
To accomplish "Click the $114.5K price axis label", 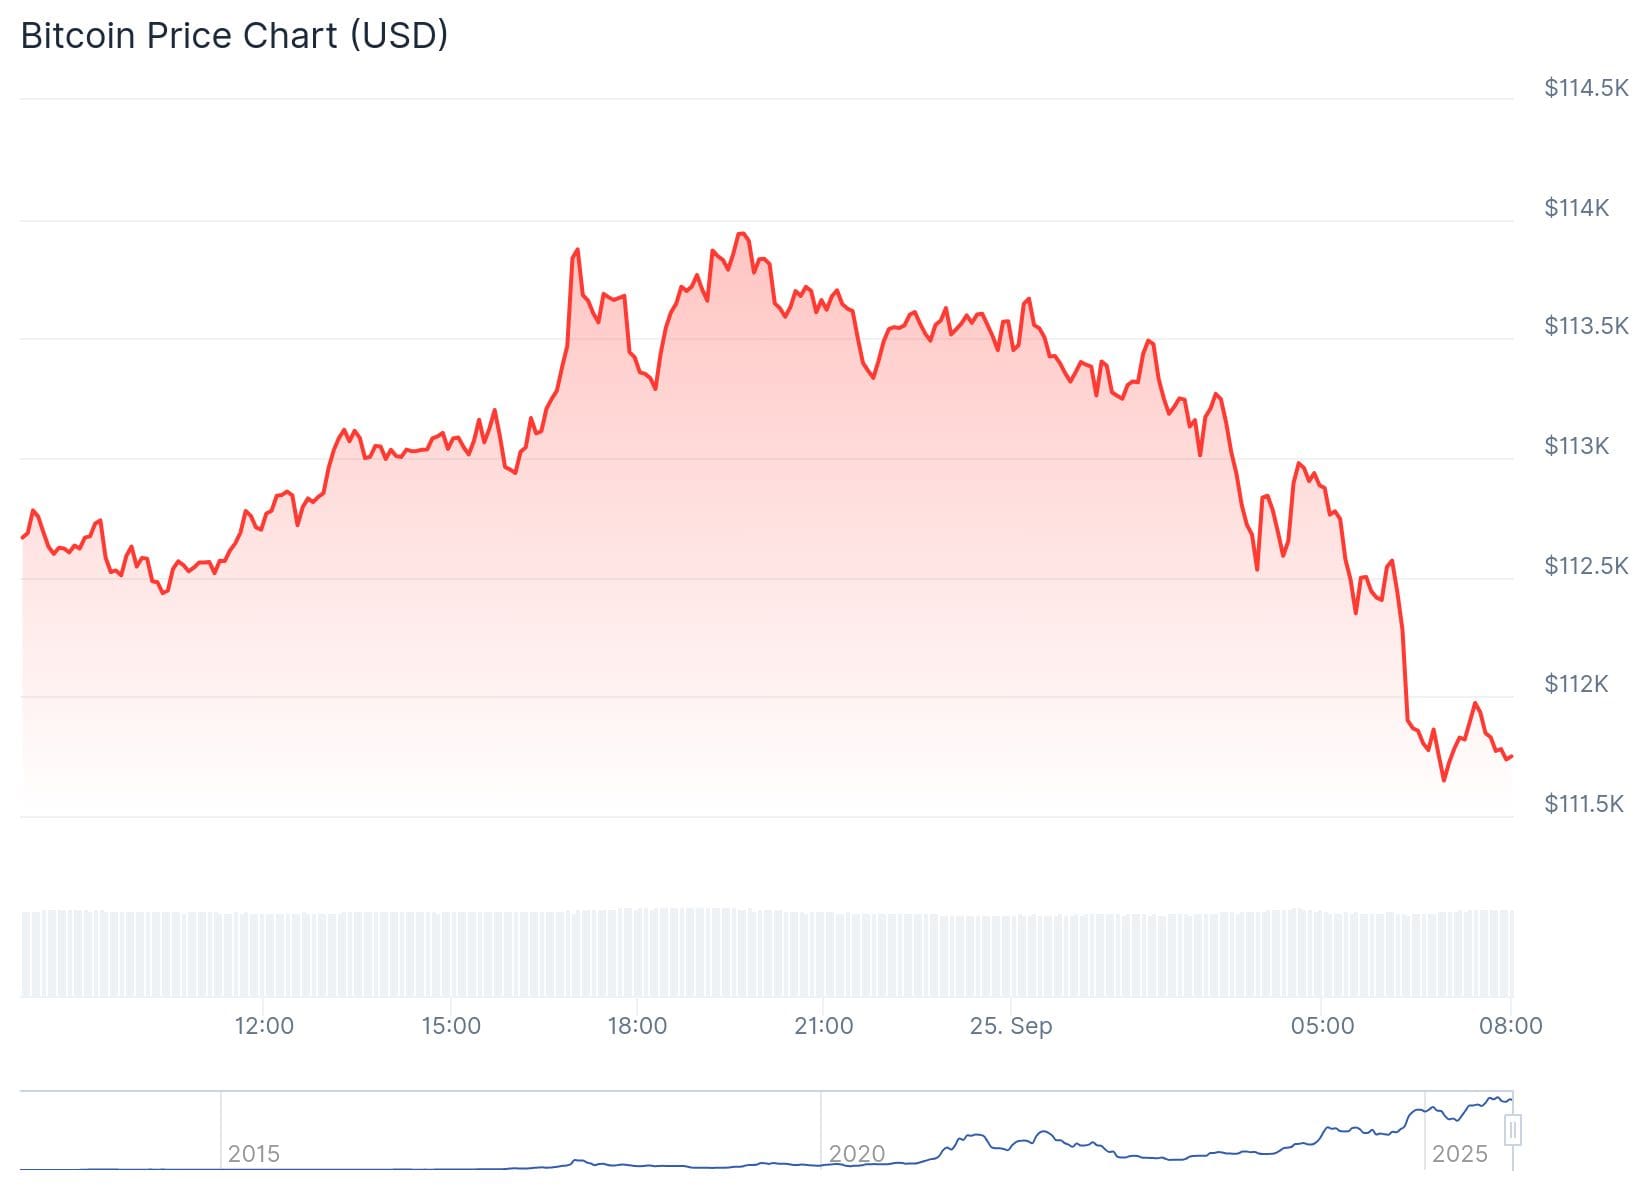I will tap(1586, 88).
